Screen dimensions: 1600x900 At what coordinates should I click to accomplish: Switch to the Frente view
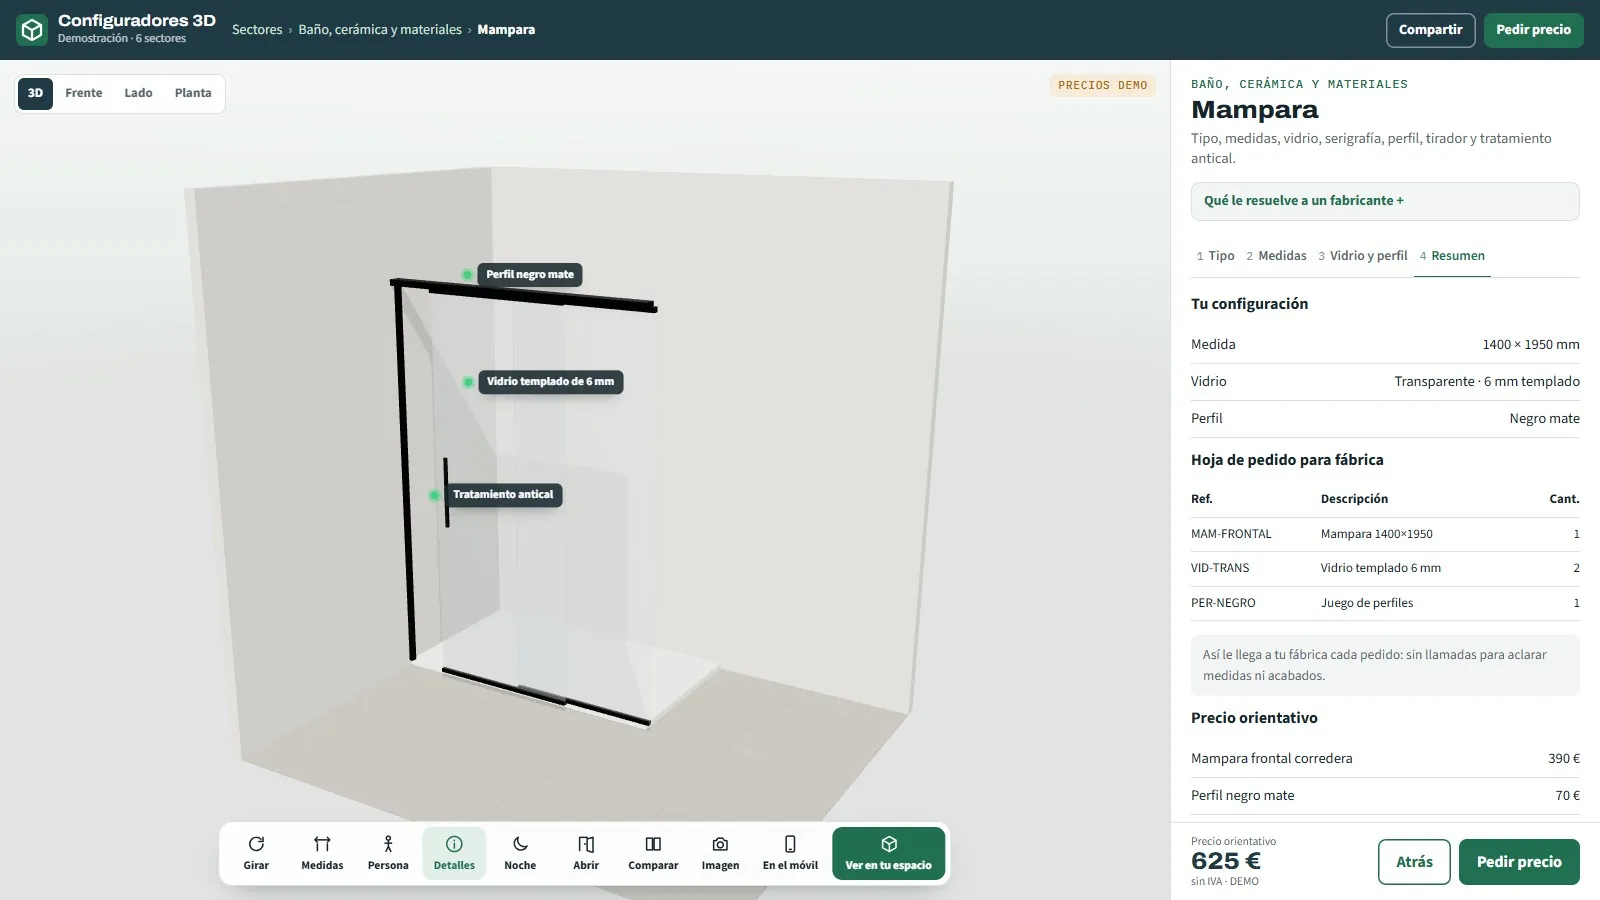[x=84, y=93]
